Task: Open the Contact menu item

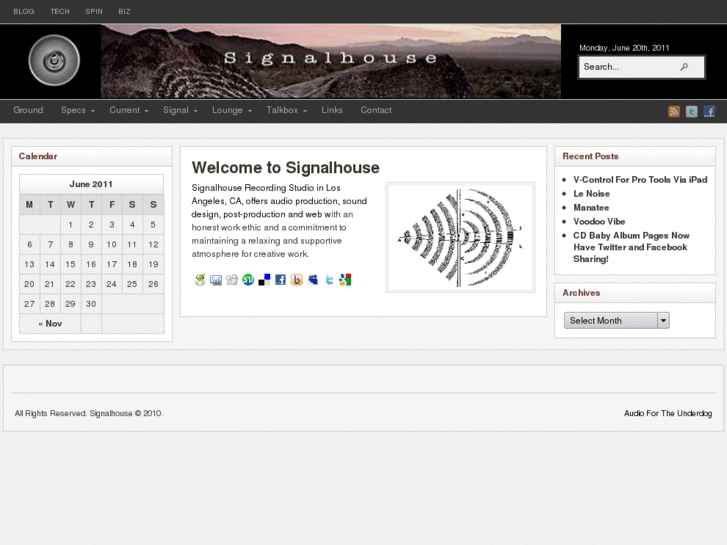Action: tap(376, 110)
